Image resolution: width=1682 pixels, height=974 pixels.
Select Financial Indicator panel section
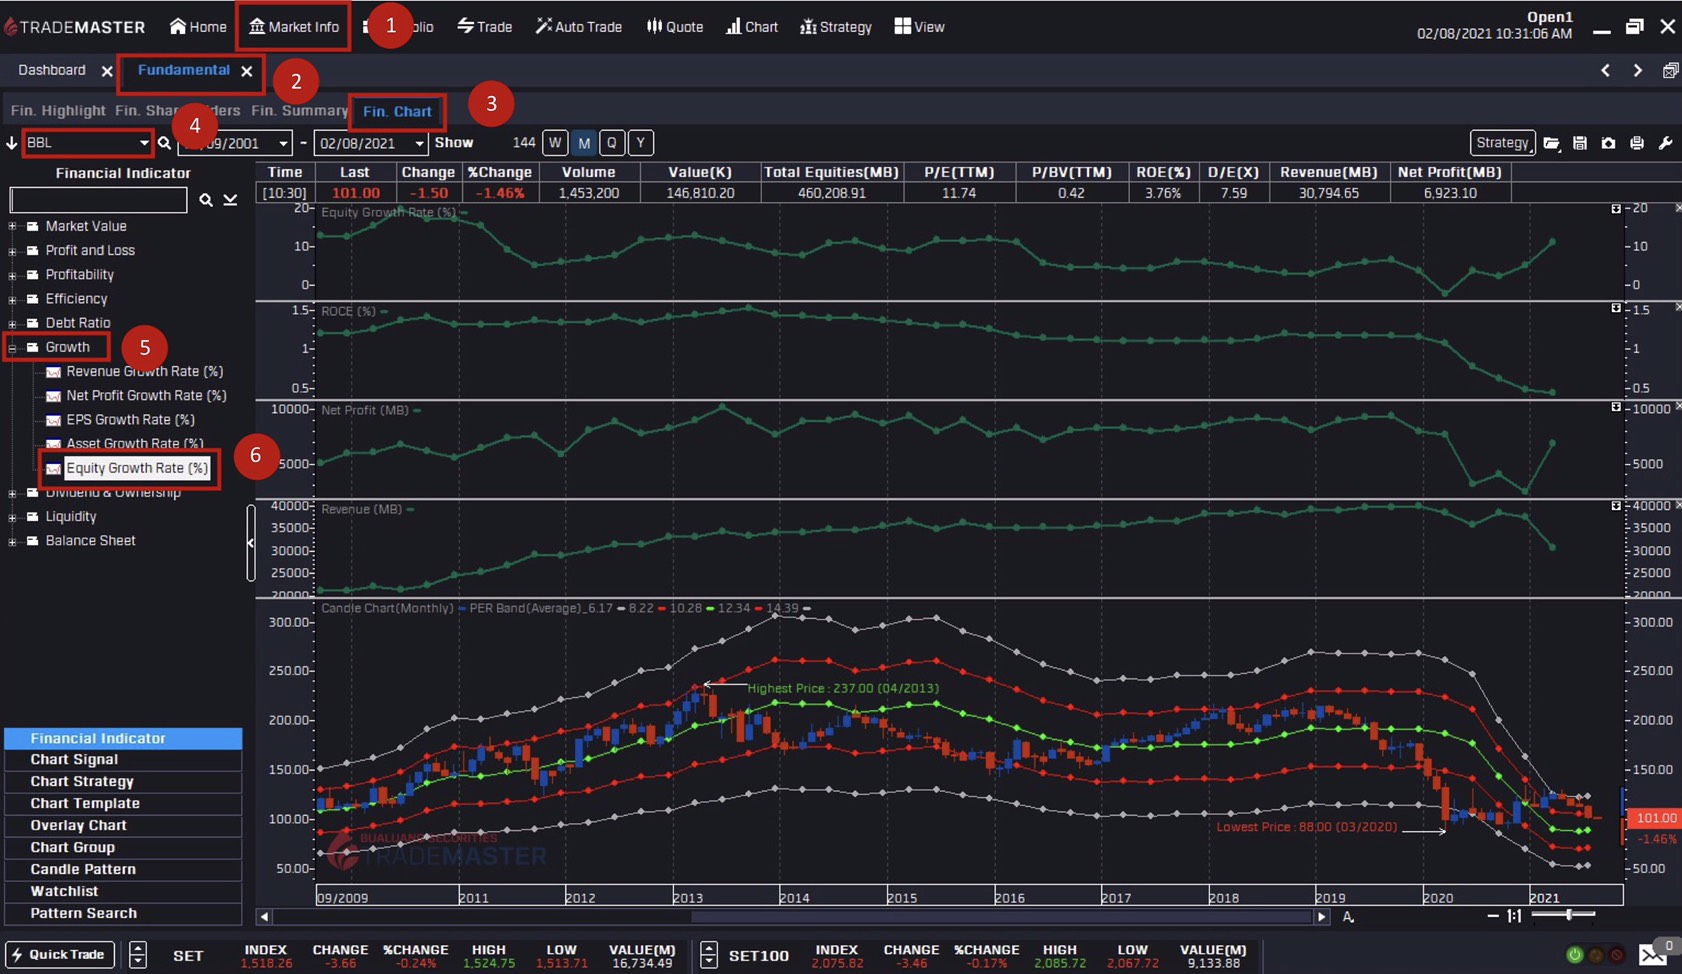click(x=123, y=738)
